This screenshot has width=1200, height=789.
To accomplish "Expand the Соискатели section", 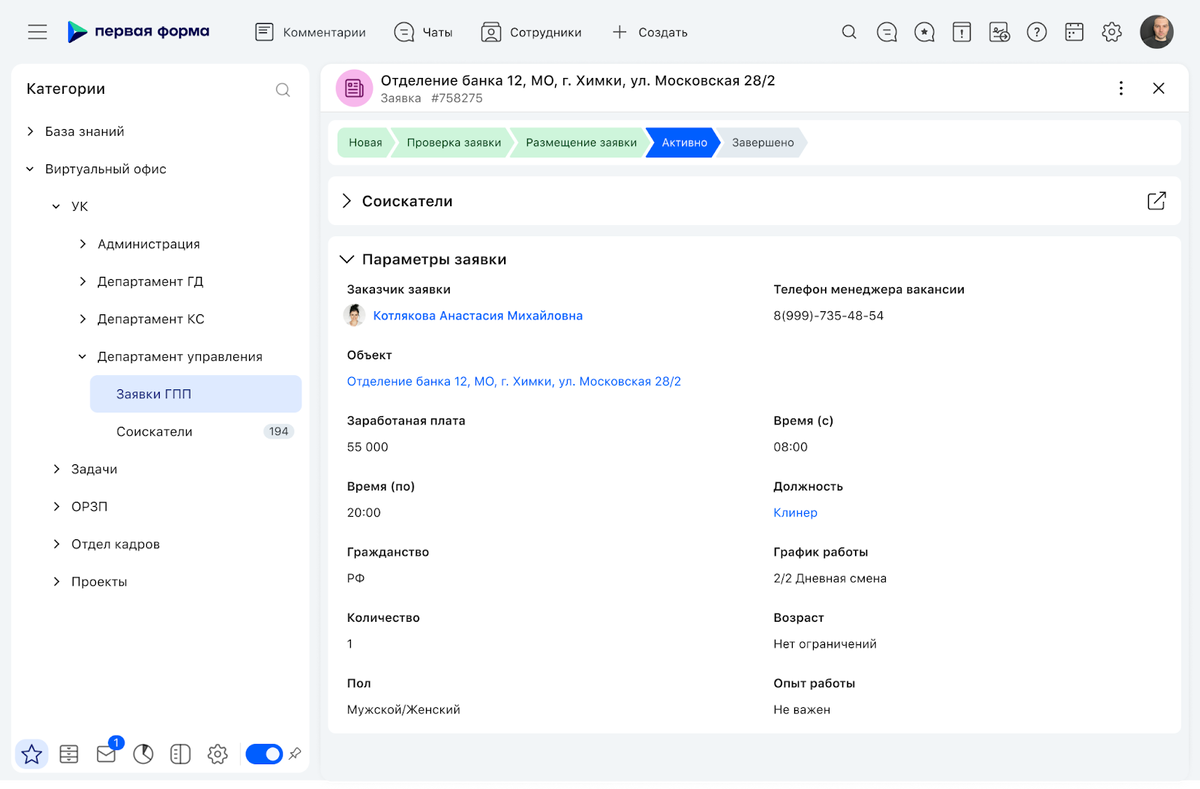I will click(x=347, y=200).
